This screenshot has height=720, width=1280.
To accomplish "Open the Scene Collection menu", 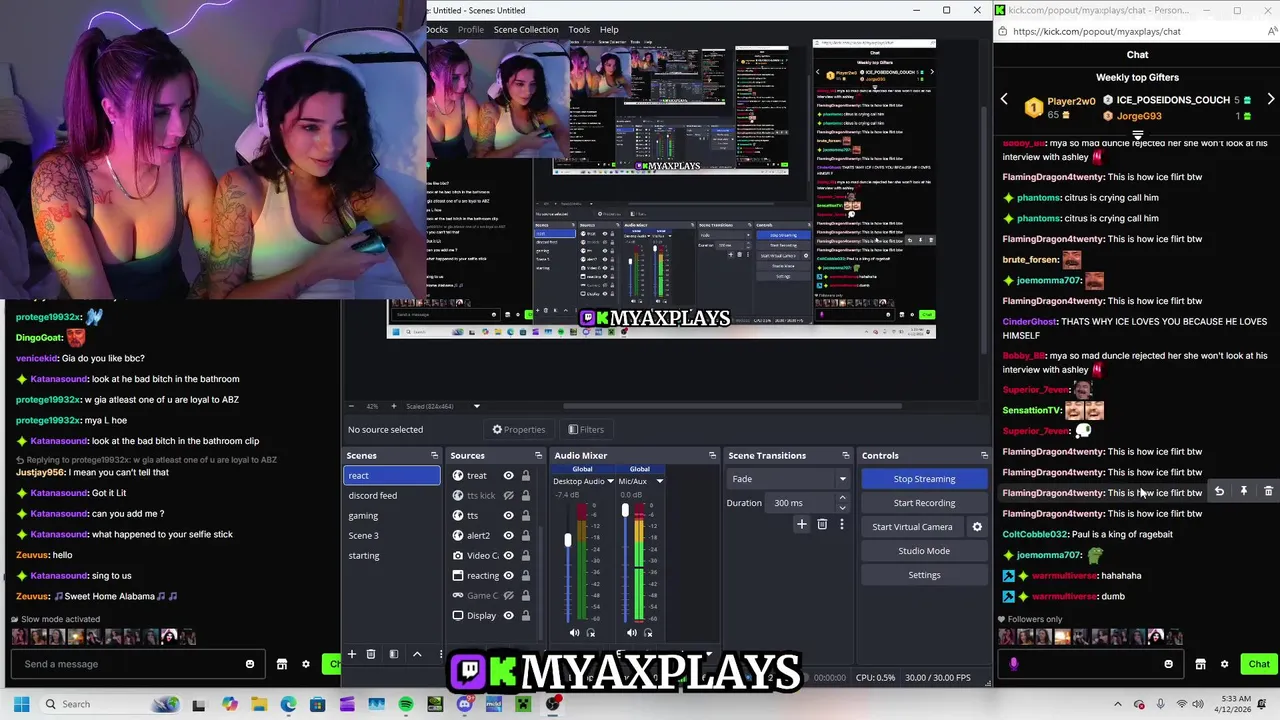I will pos(526,29).
